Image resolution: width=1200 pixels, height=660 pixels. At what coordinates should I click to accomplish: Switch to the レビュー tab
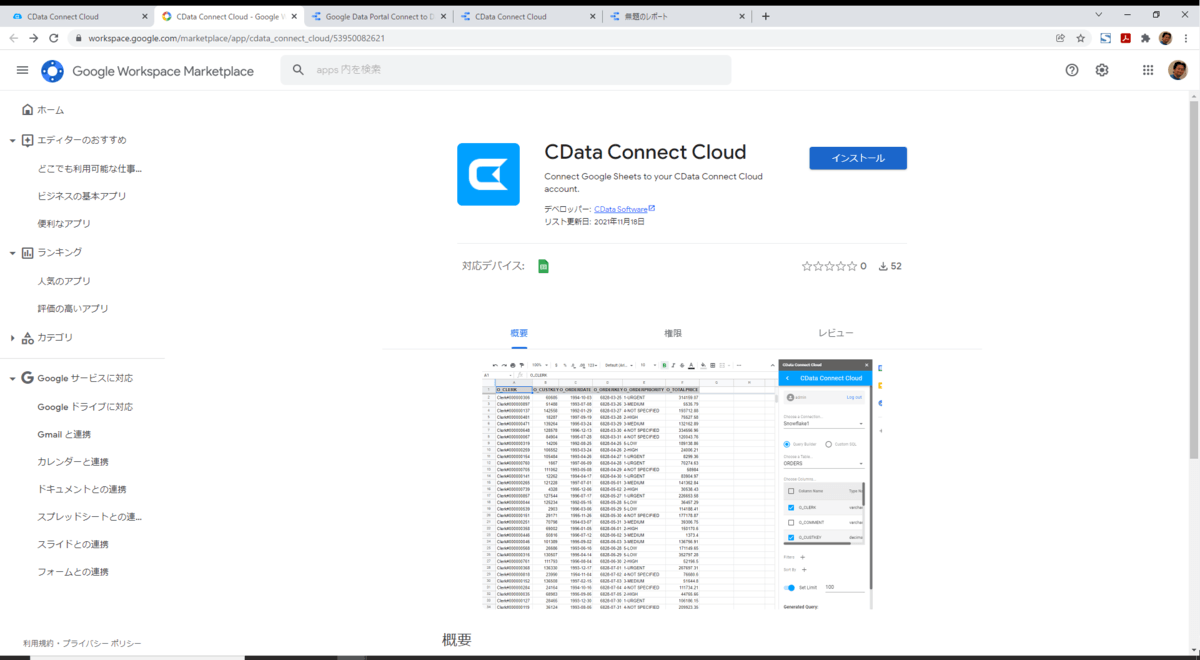click(836, 333)
